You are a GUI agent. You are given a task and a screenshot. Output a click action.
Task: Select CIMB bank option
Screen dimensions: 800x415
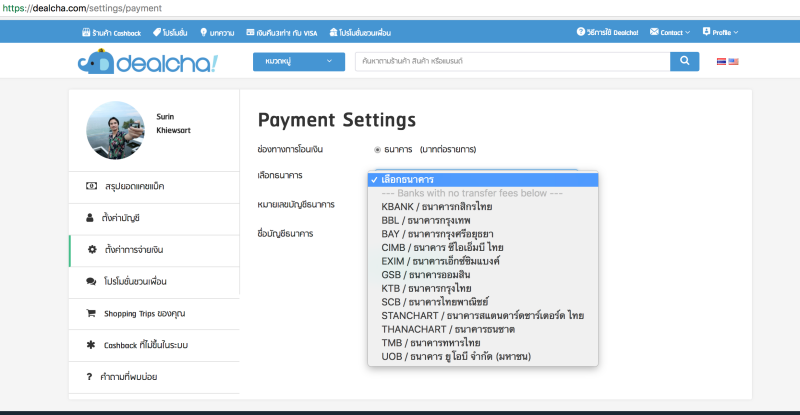tap(483, 248)
